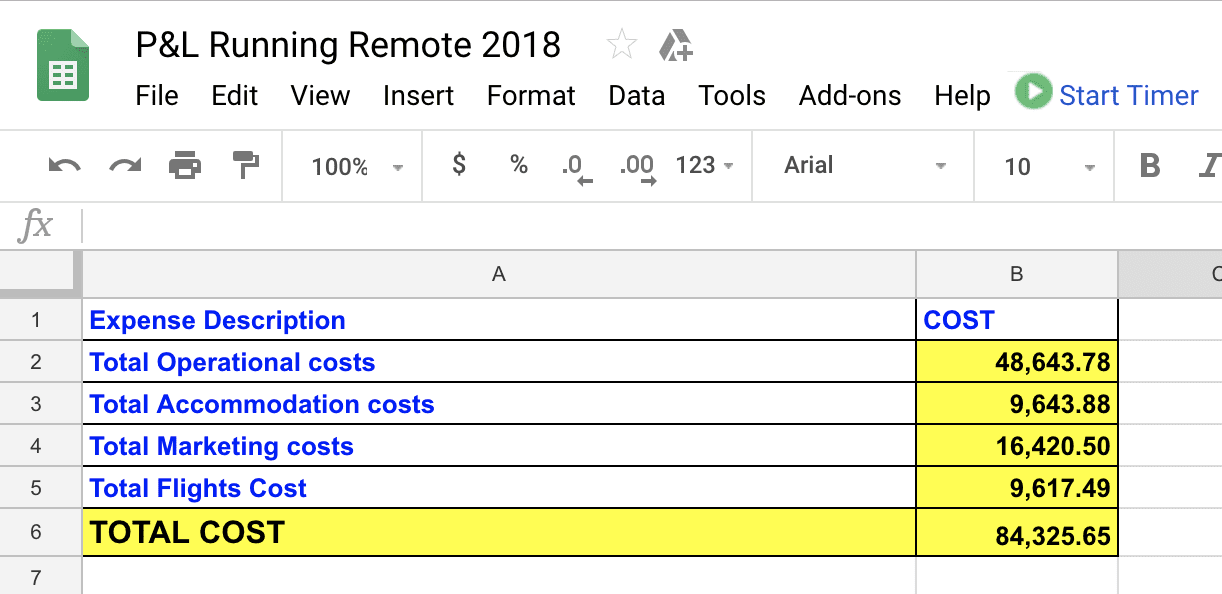Increase decimal places

640,166
